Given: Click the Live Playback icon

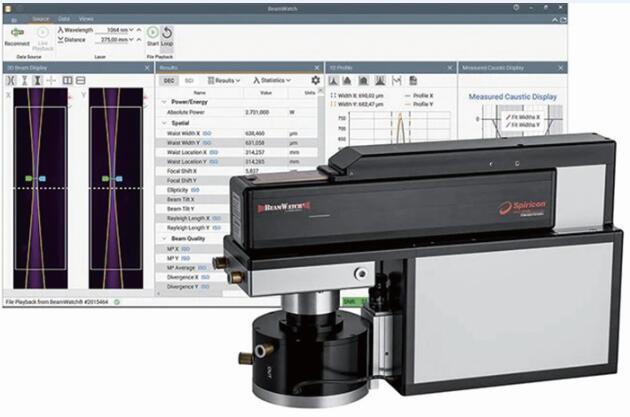Looking at the screenshot, I should (x=43, y=33).
